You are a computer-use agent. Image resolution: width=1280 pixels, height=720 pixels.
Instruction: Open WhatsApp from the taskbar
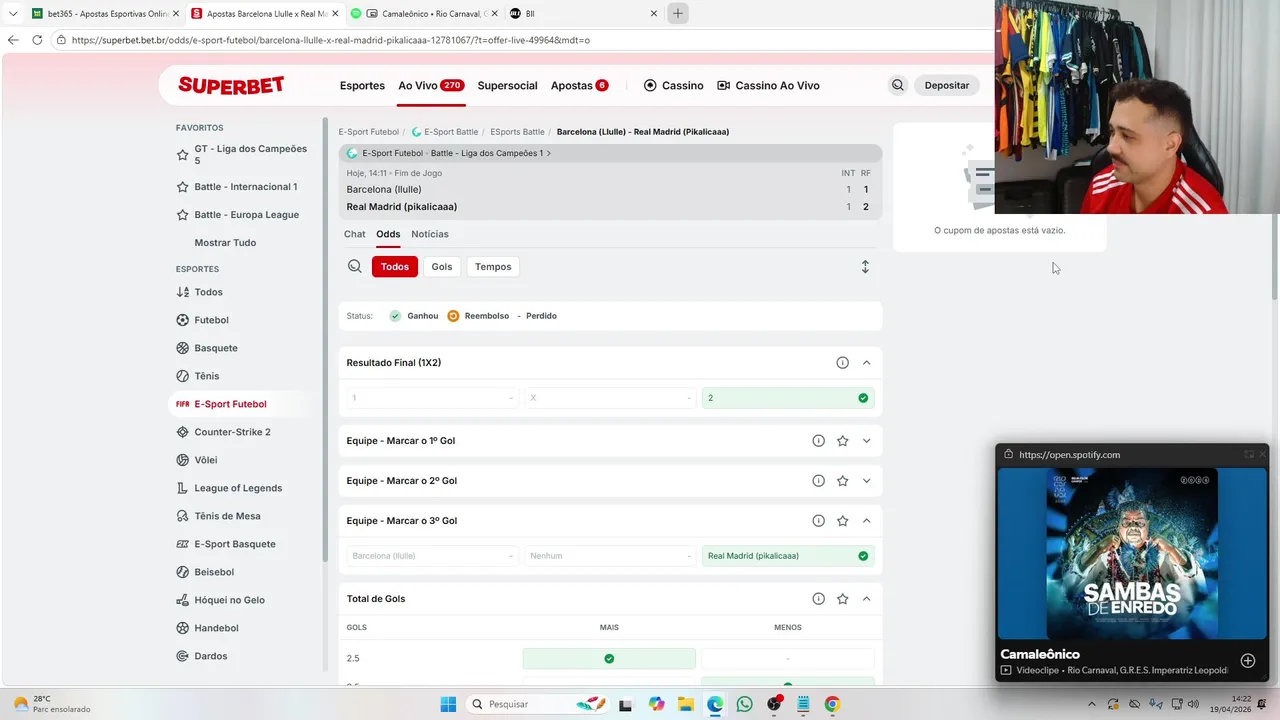(744, 704)
